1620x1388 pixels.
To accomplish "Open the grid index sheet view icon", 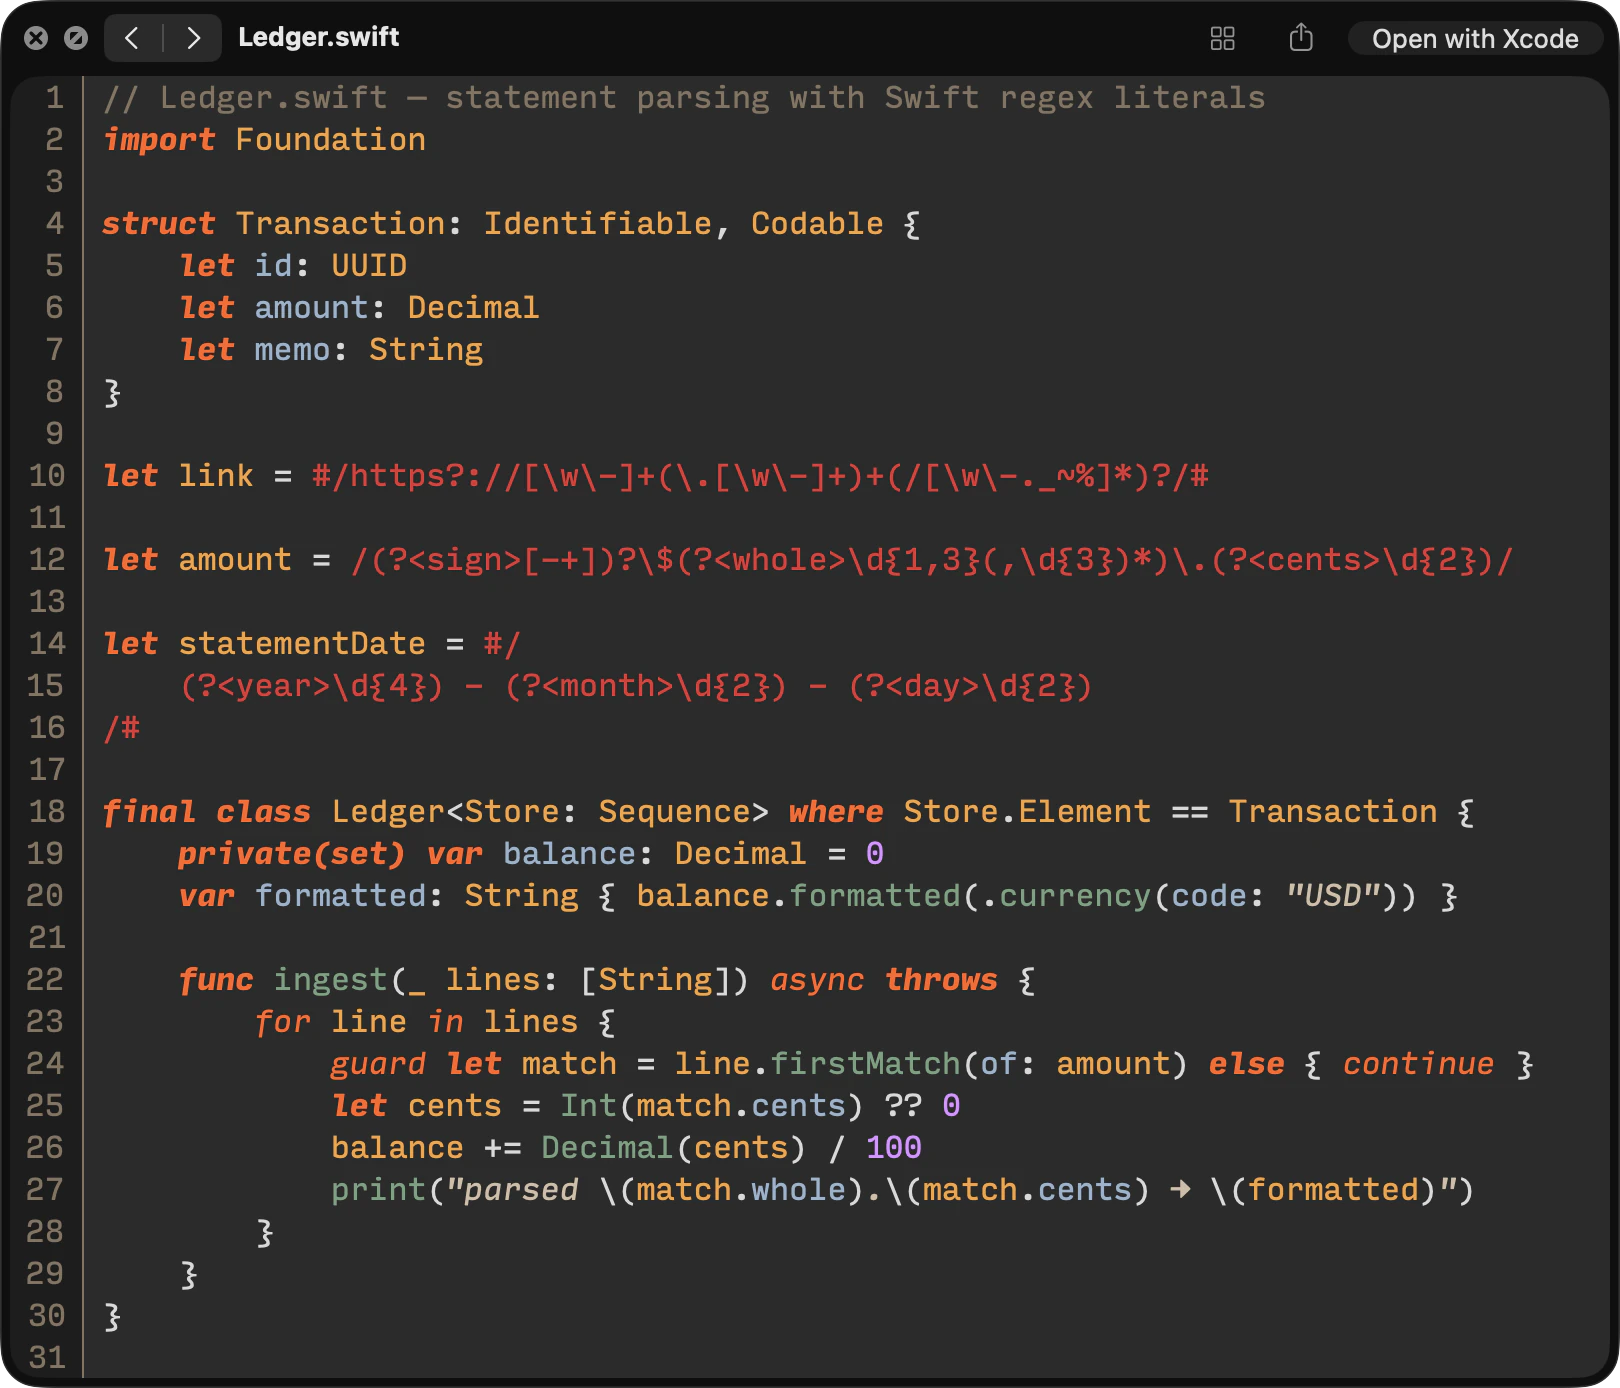I will click(x=1222, y=38).
